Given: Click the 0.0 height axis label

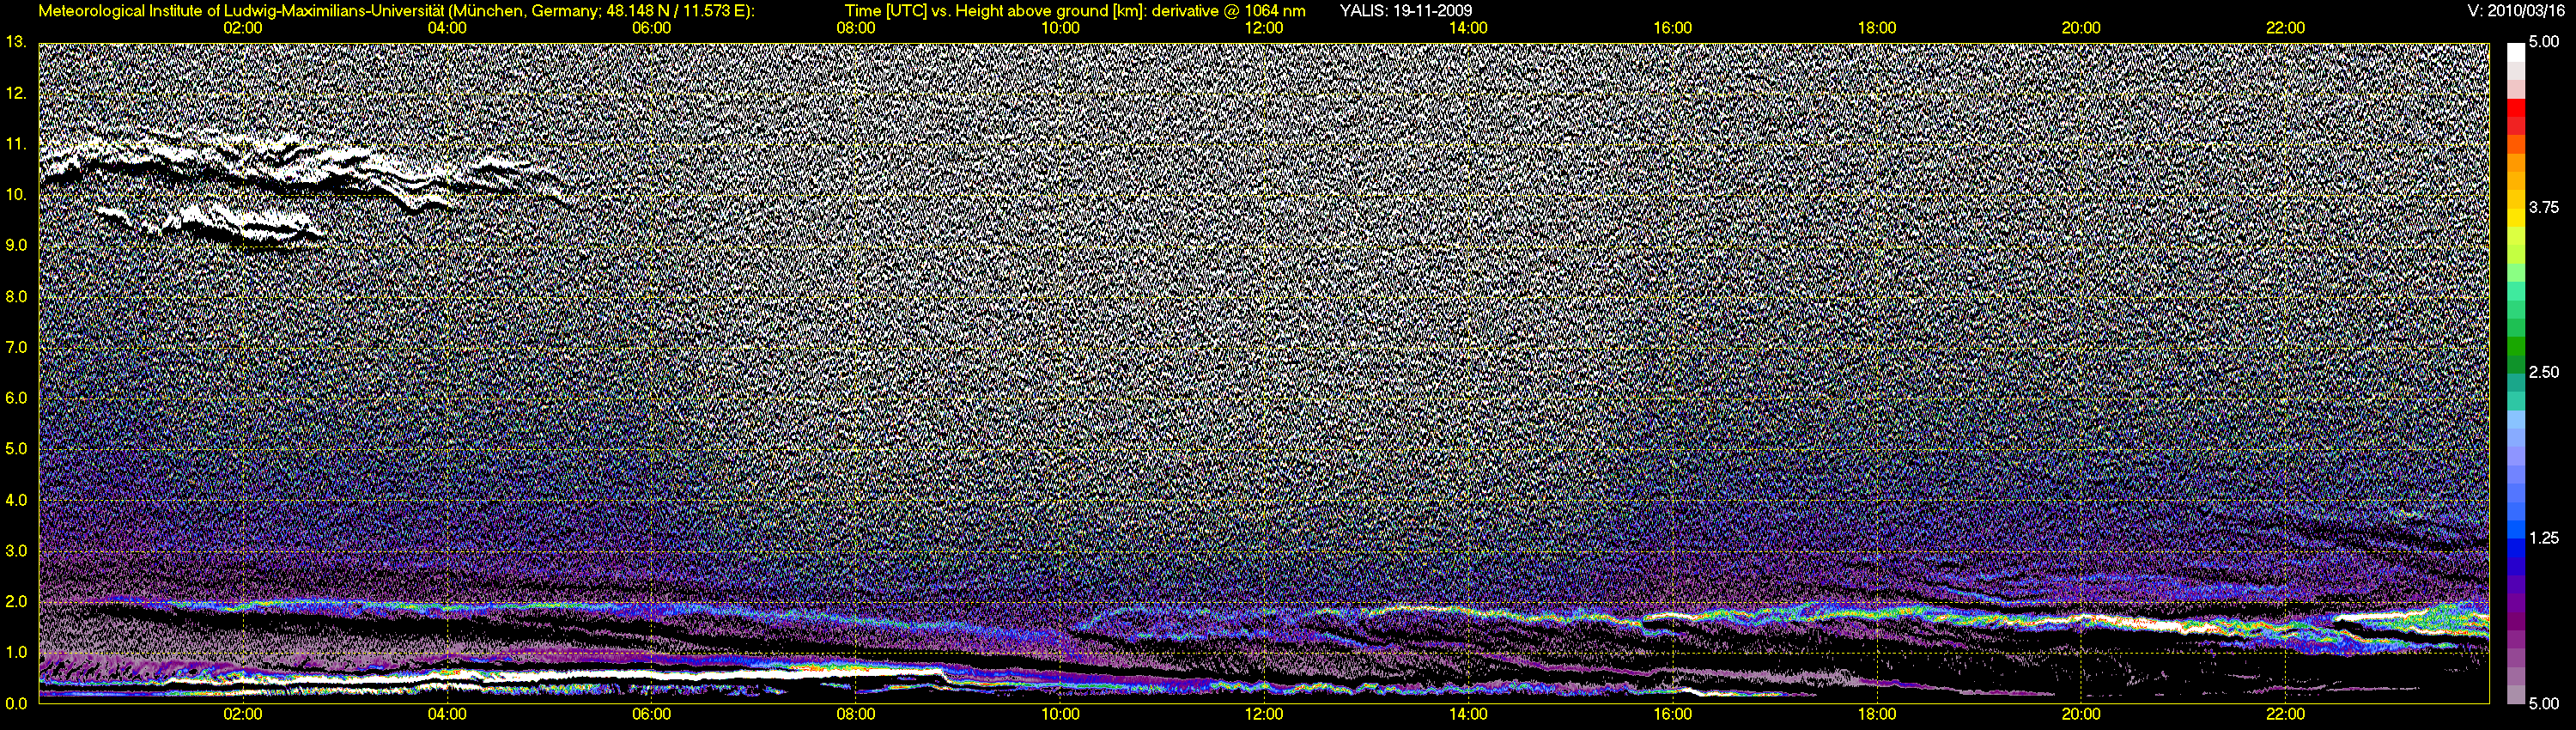Looking at the screenshot, I should 16,704.
